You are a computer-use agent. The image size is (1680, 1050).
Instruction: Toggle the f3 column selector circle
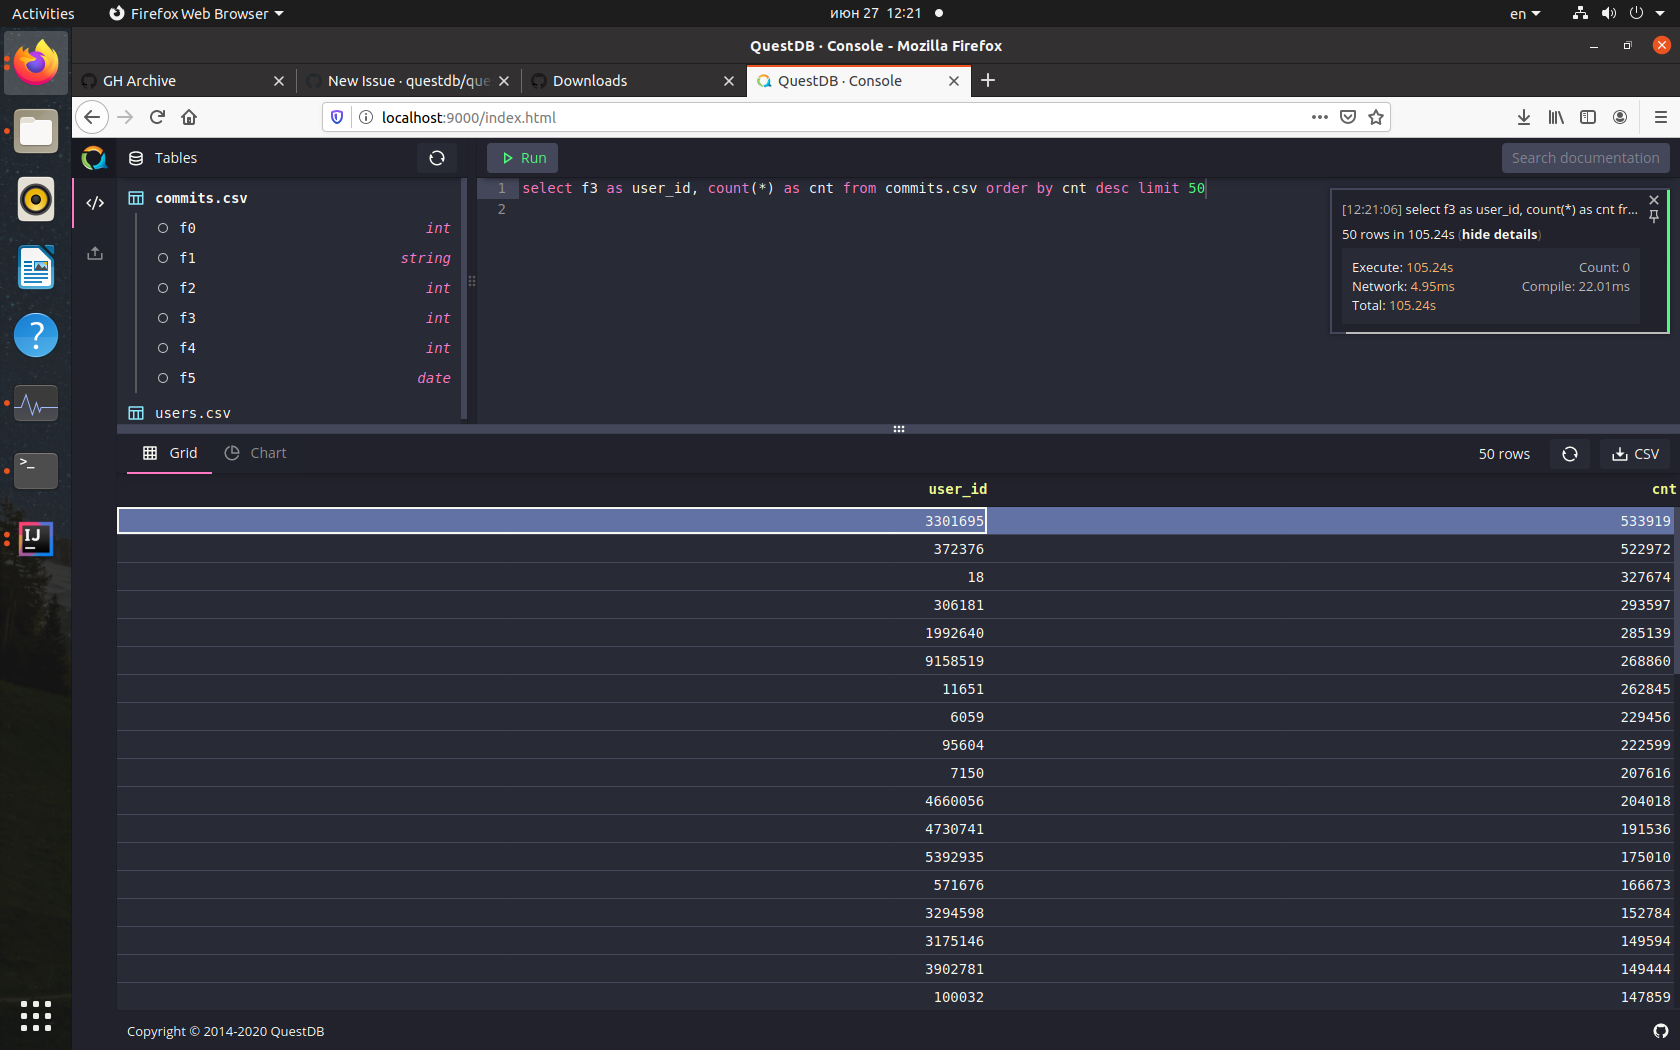click(163, 318)
